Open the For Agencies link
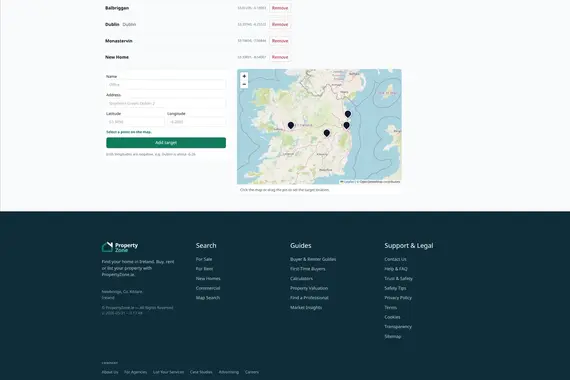Screen dimensions: 570x380 (x=136, y=372)
